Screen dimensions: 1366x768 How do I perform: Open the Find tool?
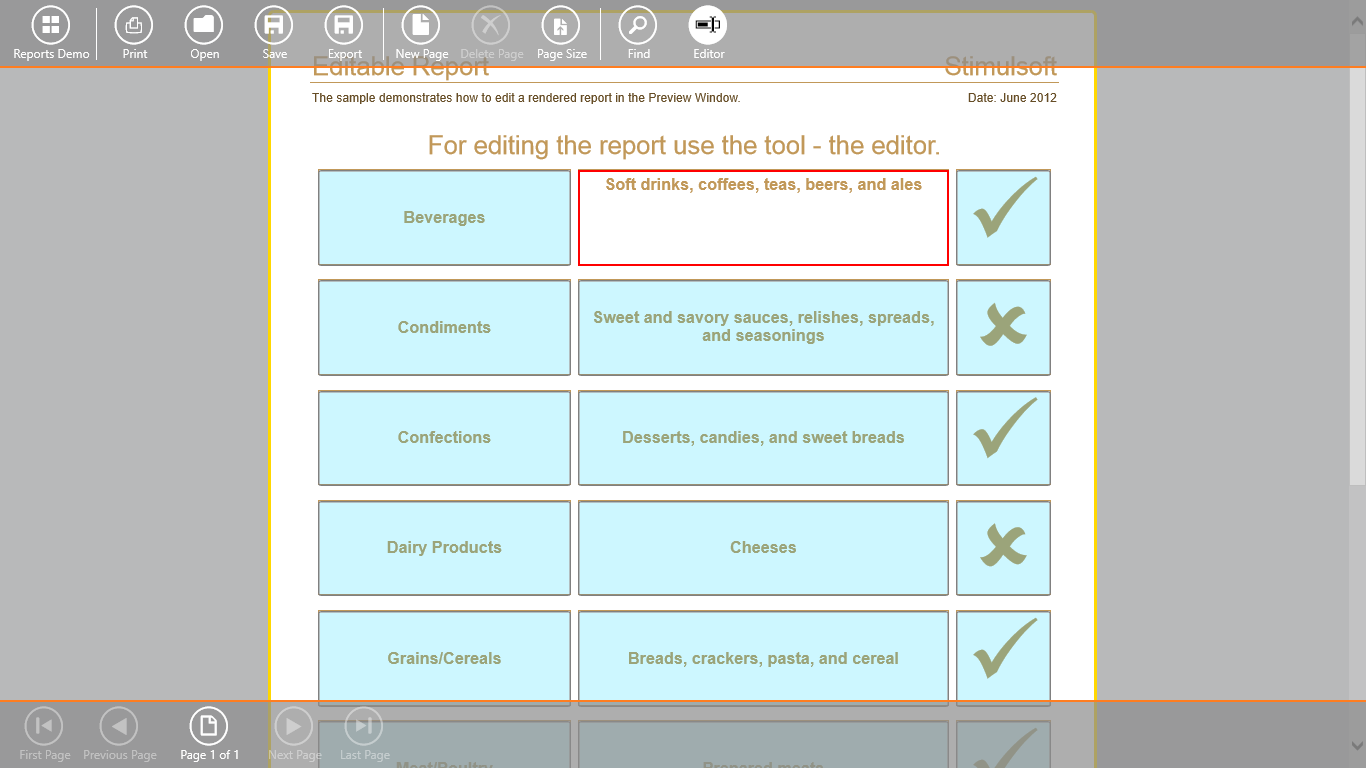(638, 26)
